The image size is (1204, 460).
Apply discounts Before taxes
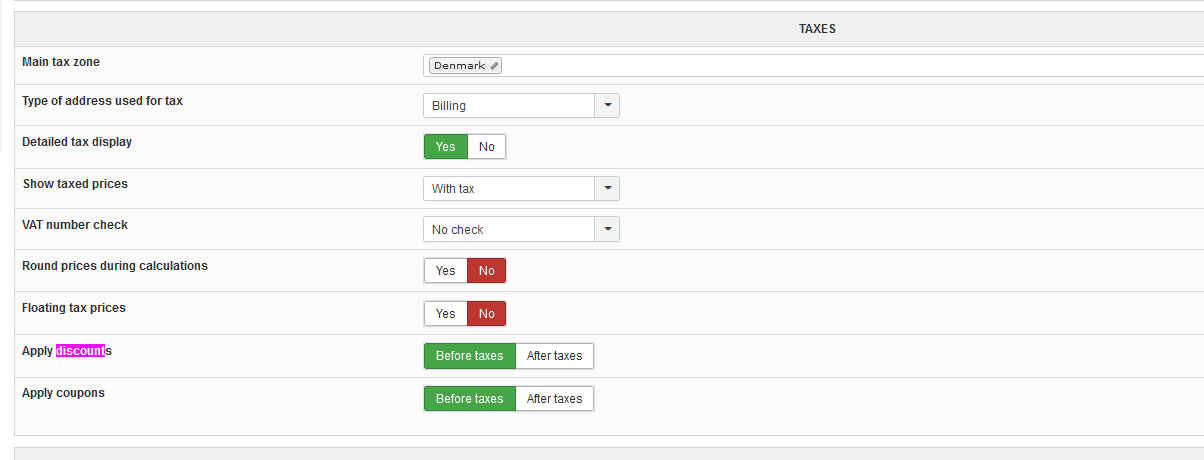pyautogui.click(x=470, y=356)
